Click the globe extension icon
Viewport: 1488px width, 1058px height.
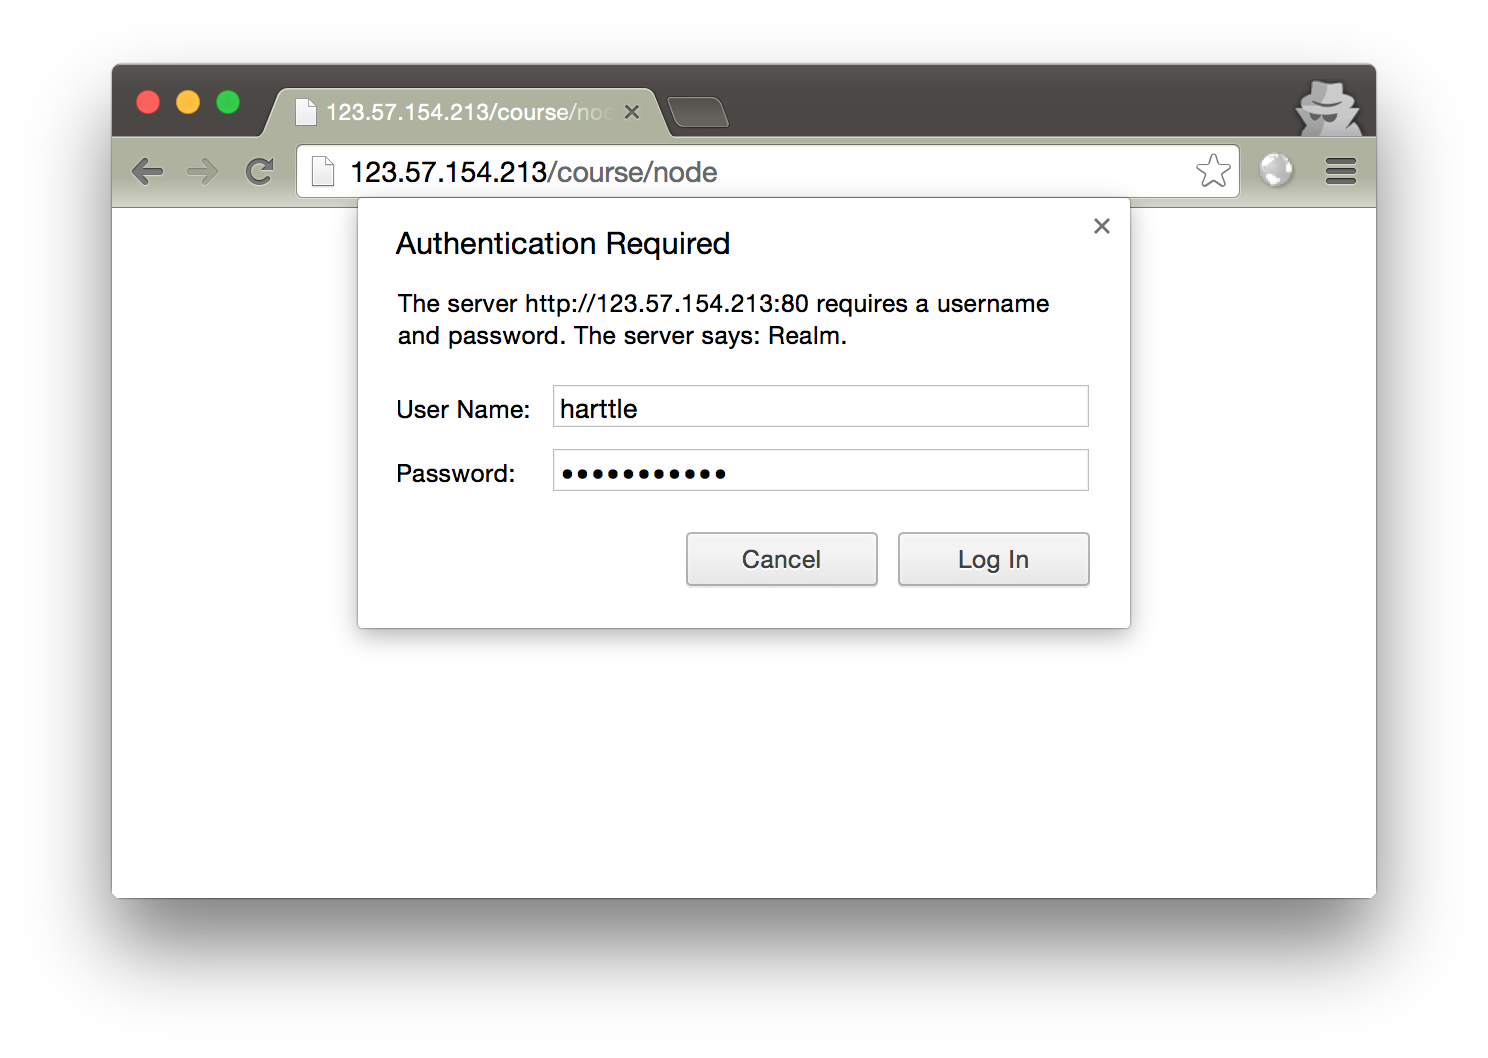click(x=1277, y=171)
